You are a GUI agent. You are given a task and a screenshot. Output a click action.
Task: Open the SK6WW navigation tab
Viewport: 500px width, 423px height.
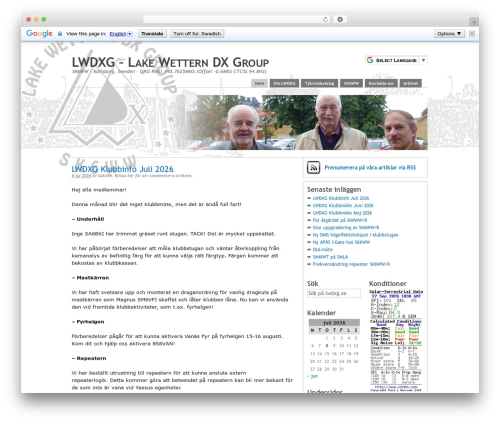pos(351,83)
